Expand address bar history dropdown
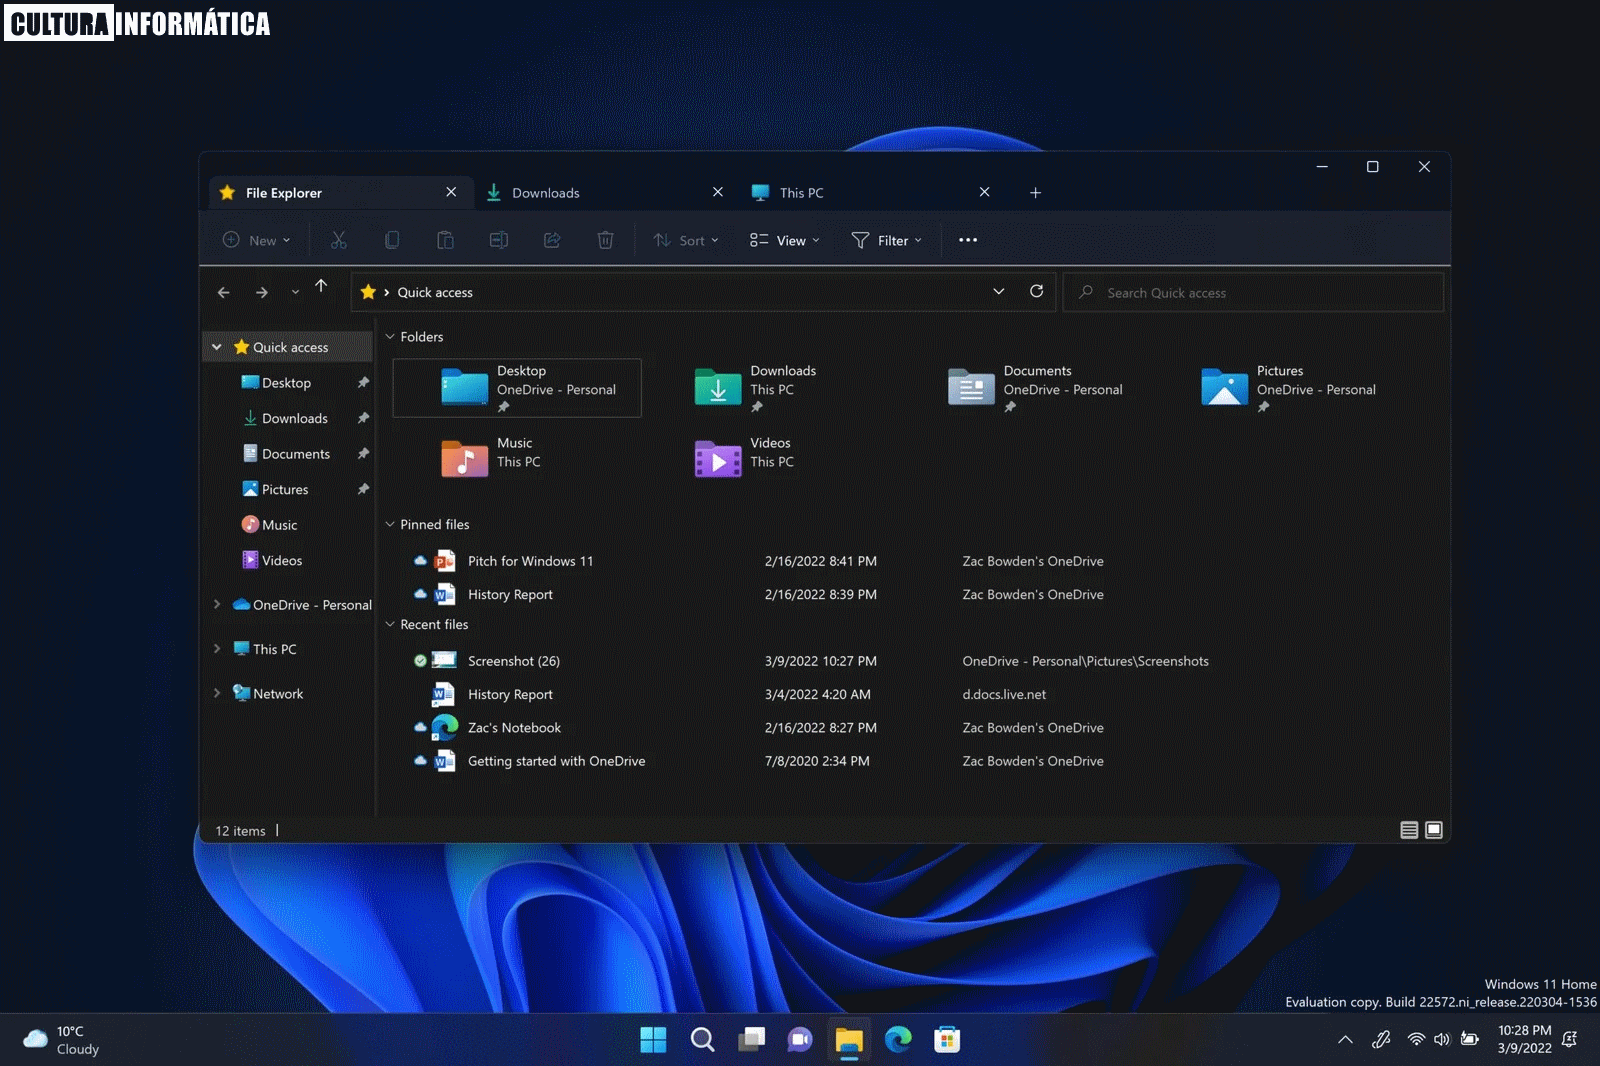Viewport: 1600px width, 1066px height. [x=998, y=291]
